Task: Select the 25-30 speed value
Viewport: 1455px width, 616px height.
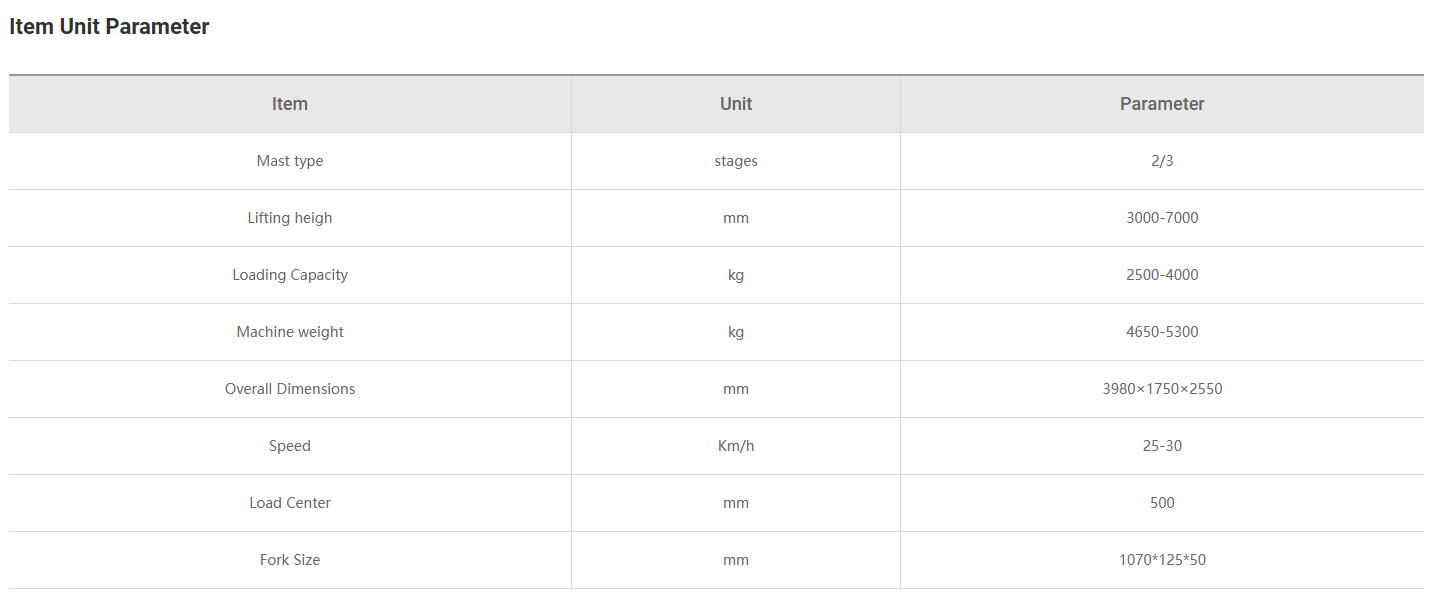Action: point(1162,446)
